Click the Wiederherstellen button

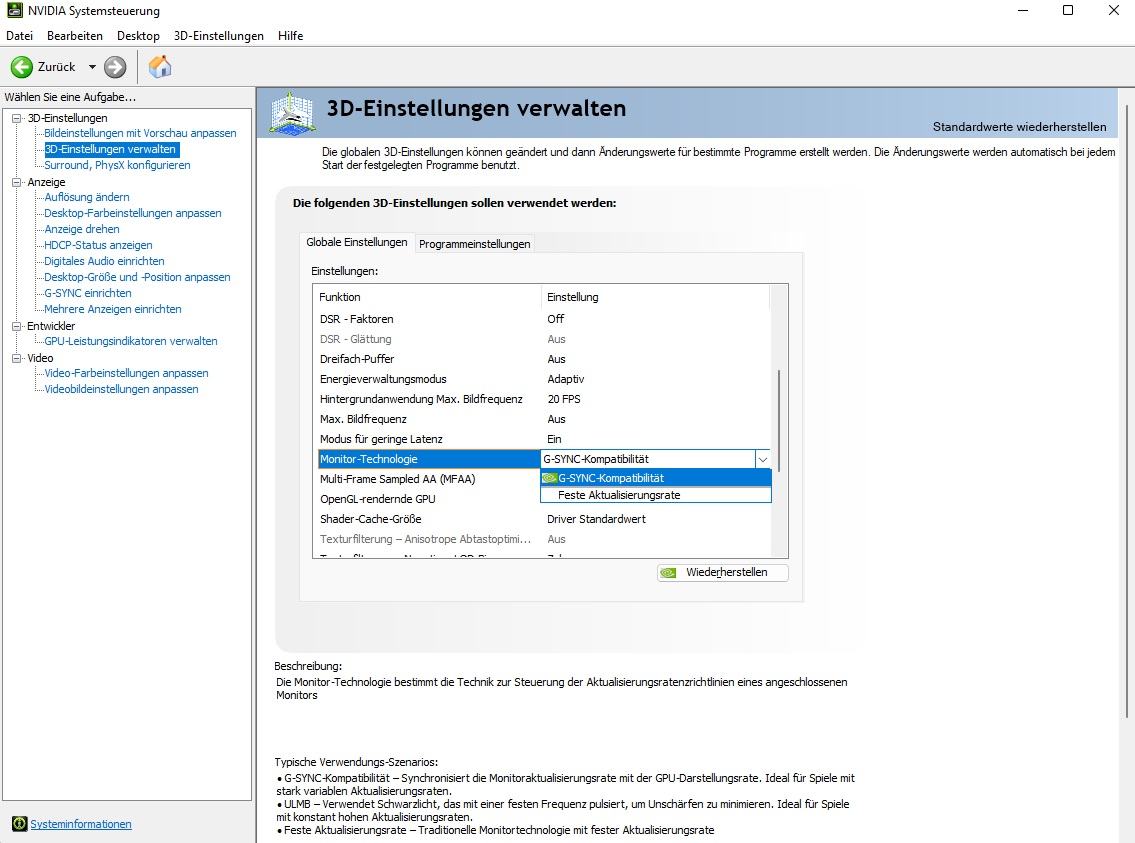click(722, 572)
